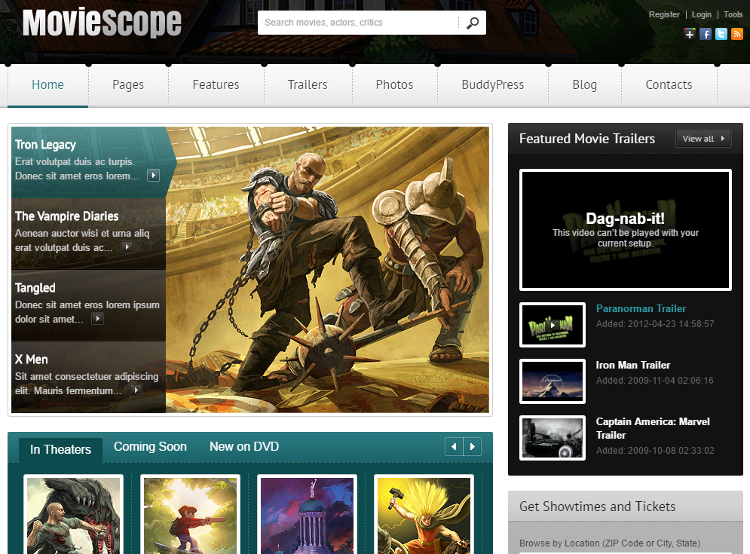Open the domed building movie poster
750x554 pixels.
pos(307,515)
